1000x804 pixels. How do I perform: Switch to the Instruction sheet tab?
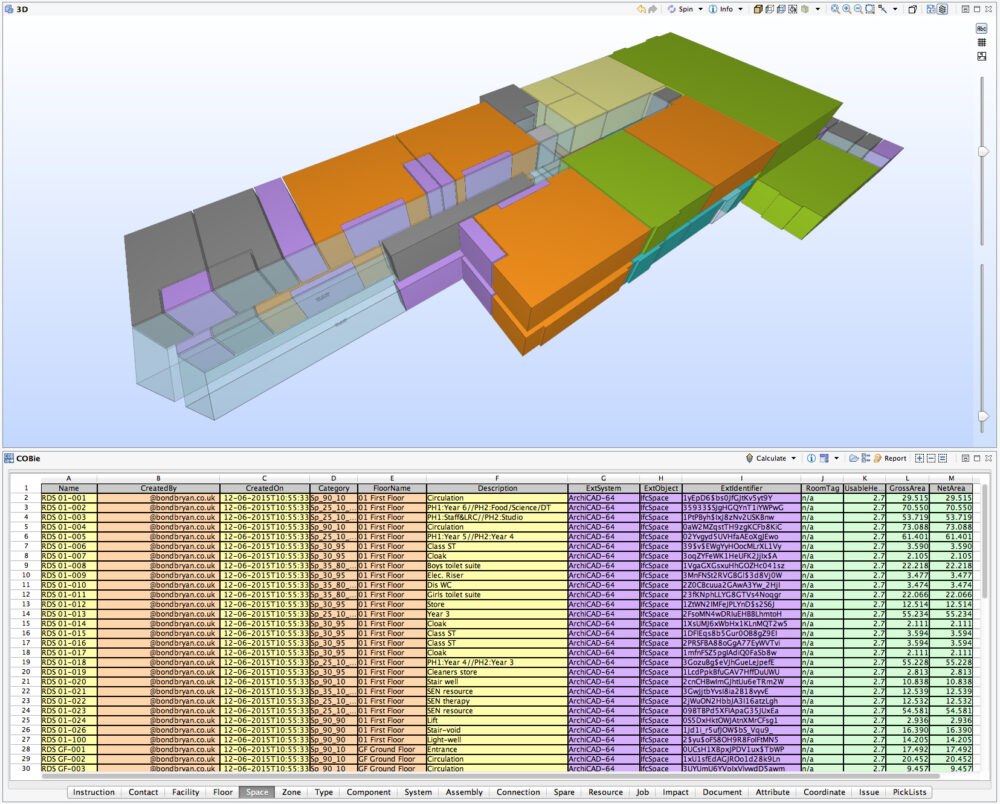[x=94, y=792]
